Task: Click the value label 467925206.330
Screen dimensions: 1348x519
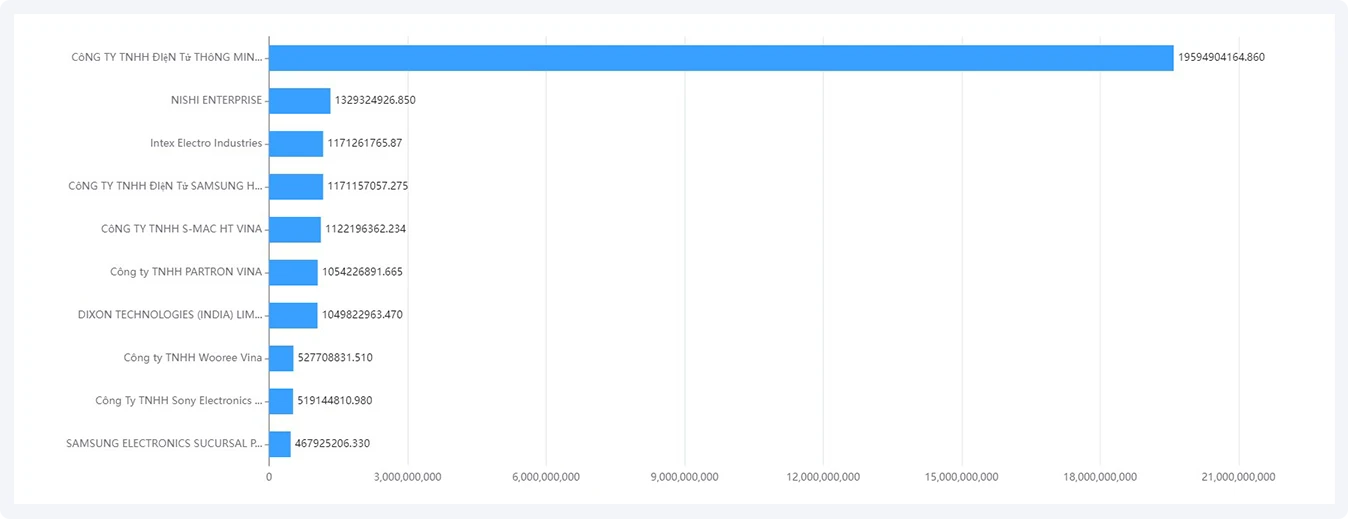Action: 332,444
